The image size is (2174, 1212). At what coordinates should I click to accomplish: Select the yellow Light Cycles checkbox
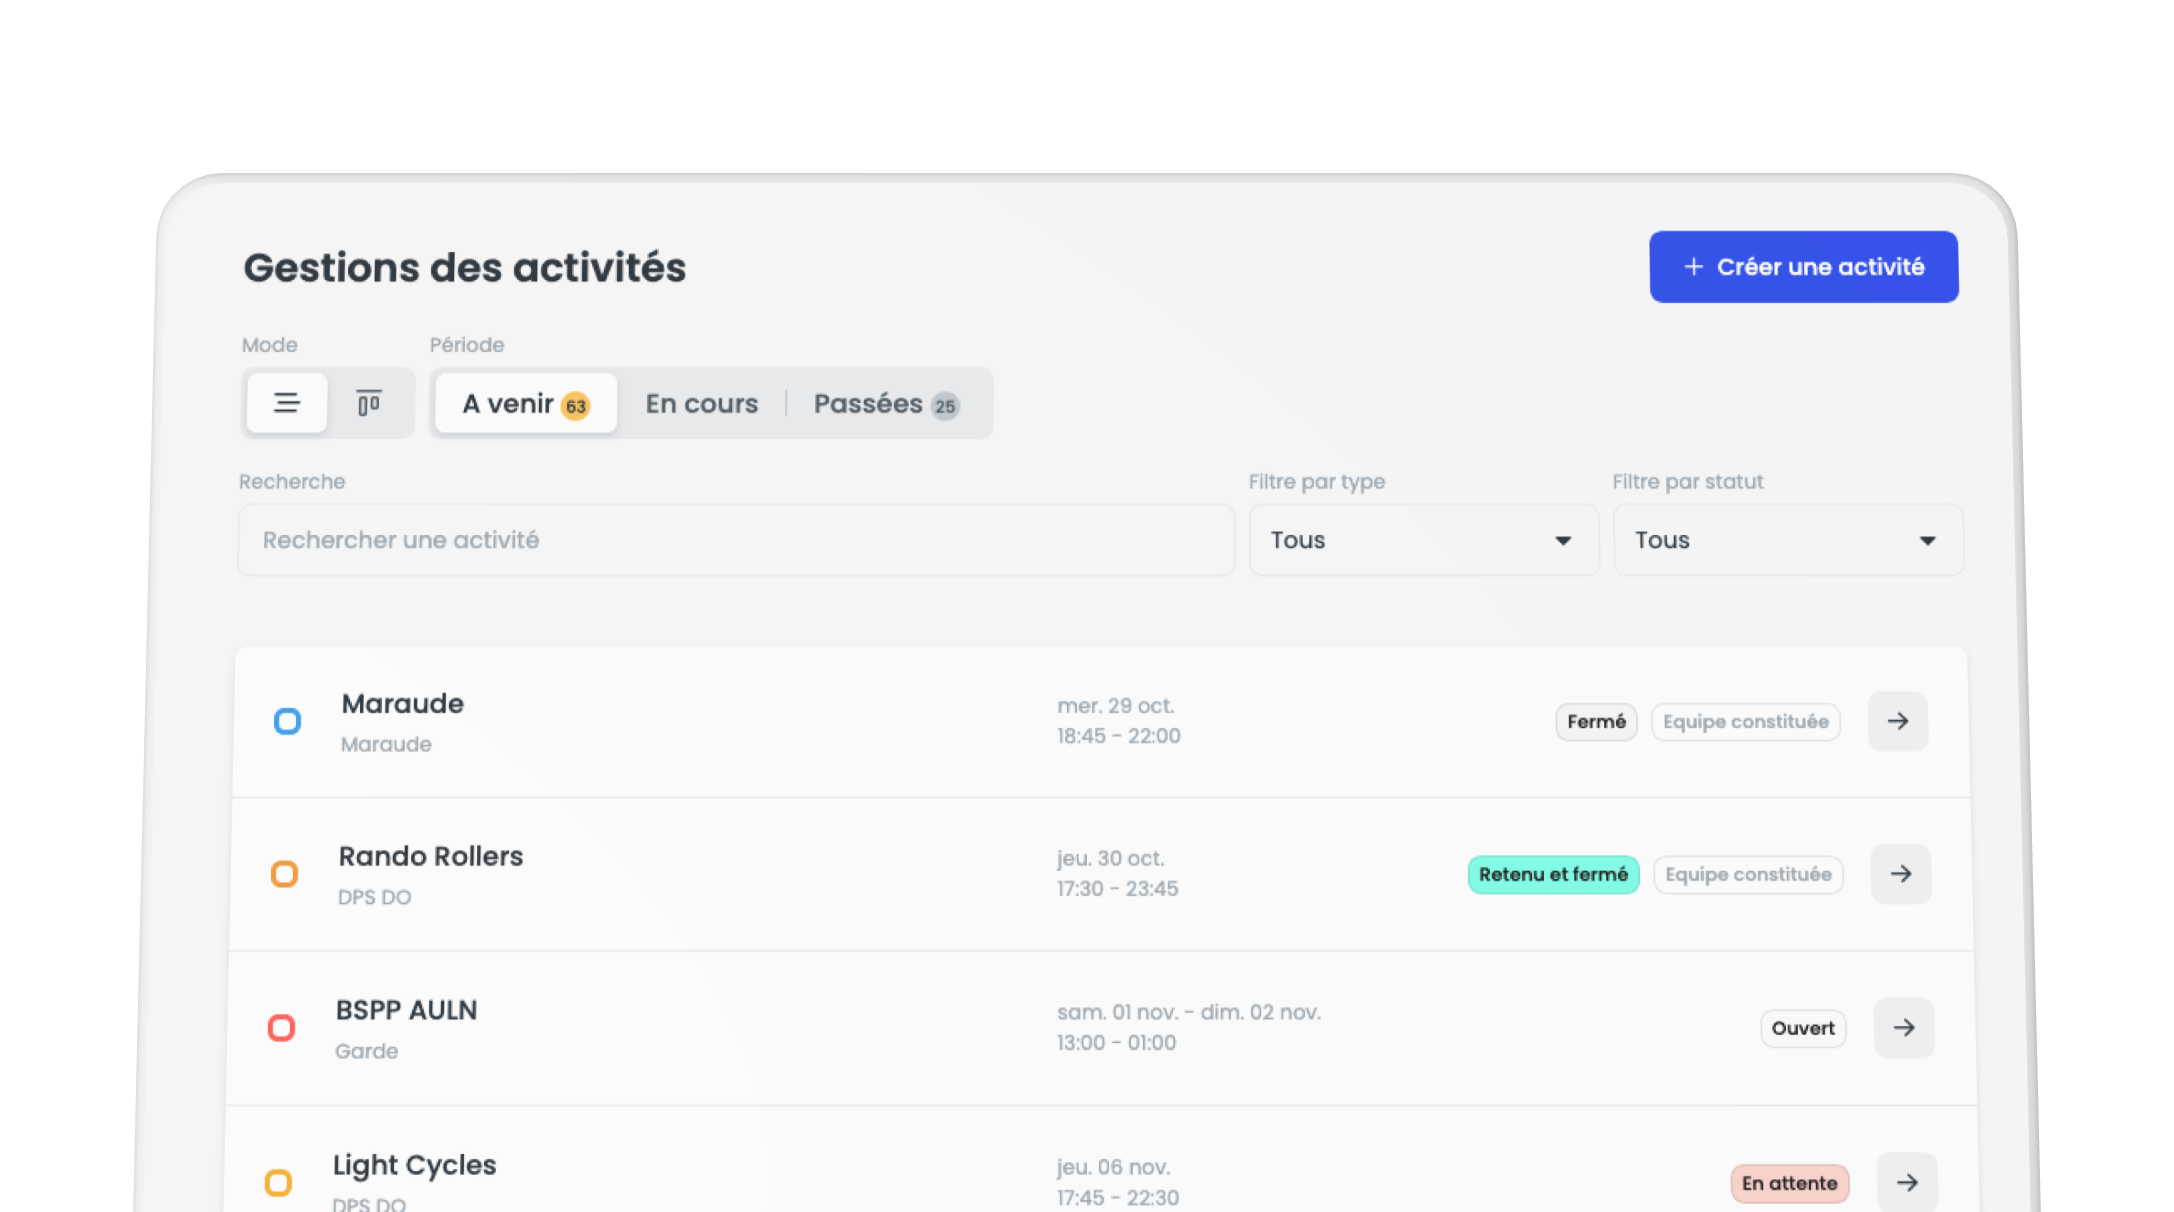278,1183
